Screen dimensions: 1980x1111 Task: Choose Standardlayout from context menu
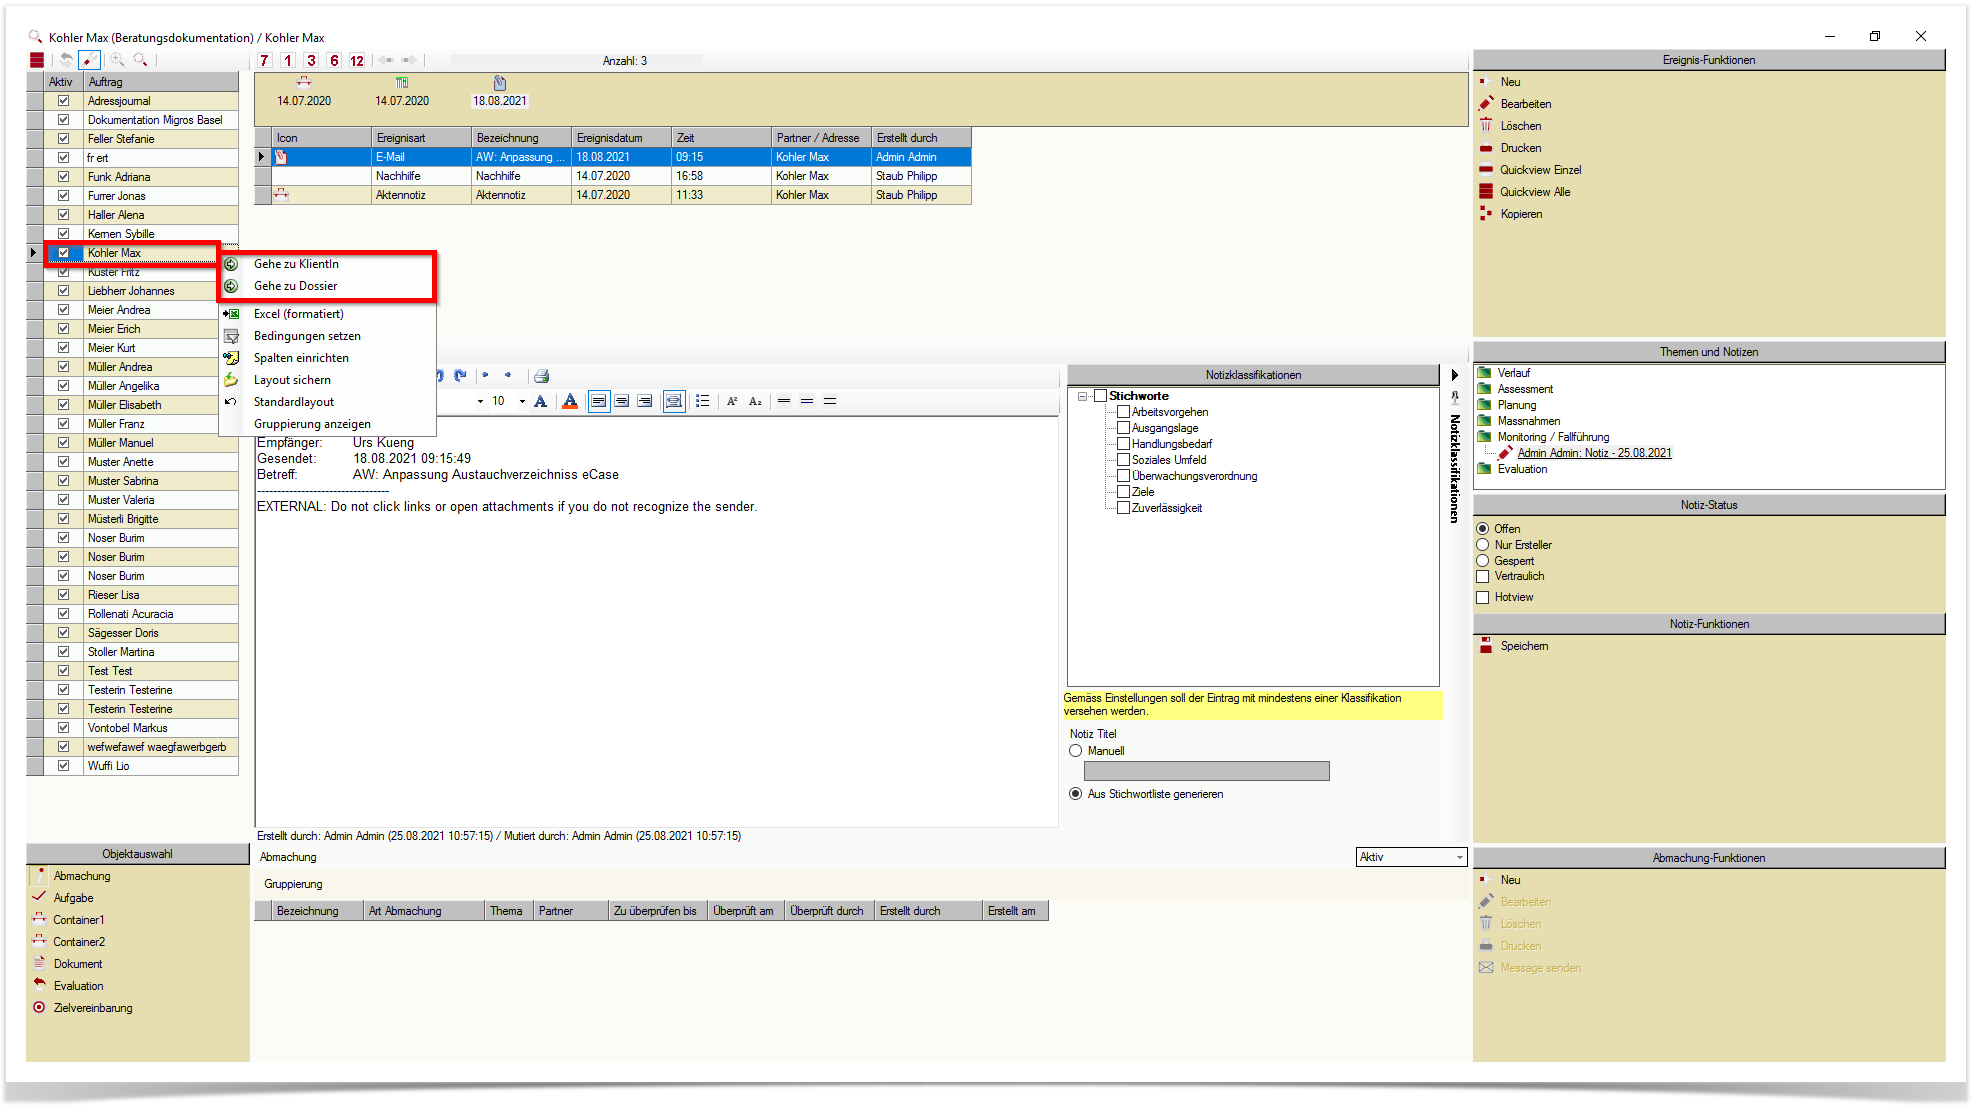coord(294,402)
